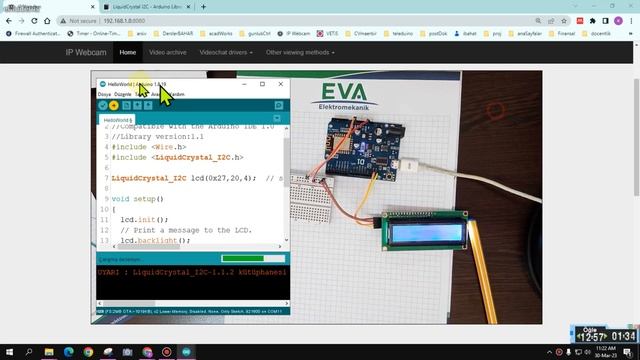Open File Explorer from the taskbar
The height and width of the screenshot is (360, 640).
(x=49, y=352)
